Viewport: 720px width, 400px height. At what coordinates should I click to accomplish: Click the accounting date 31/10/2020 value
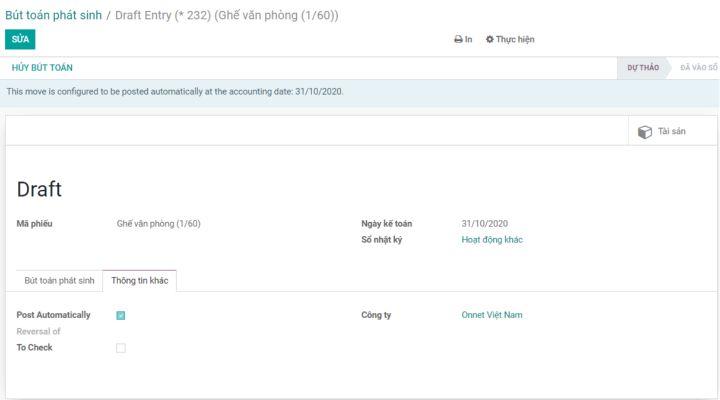point(485,224)
